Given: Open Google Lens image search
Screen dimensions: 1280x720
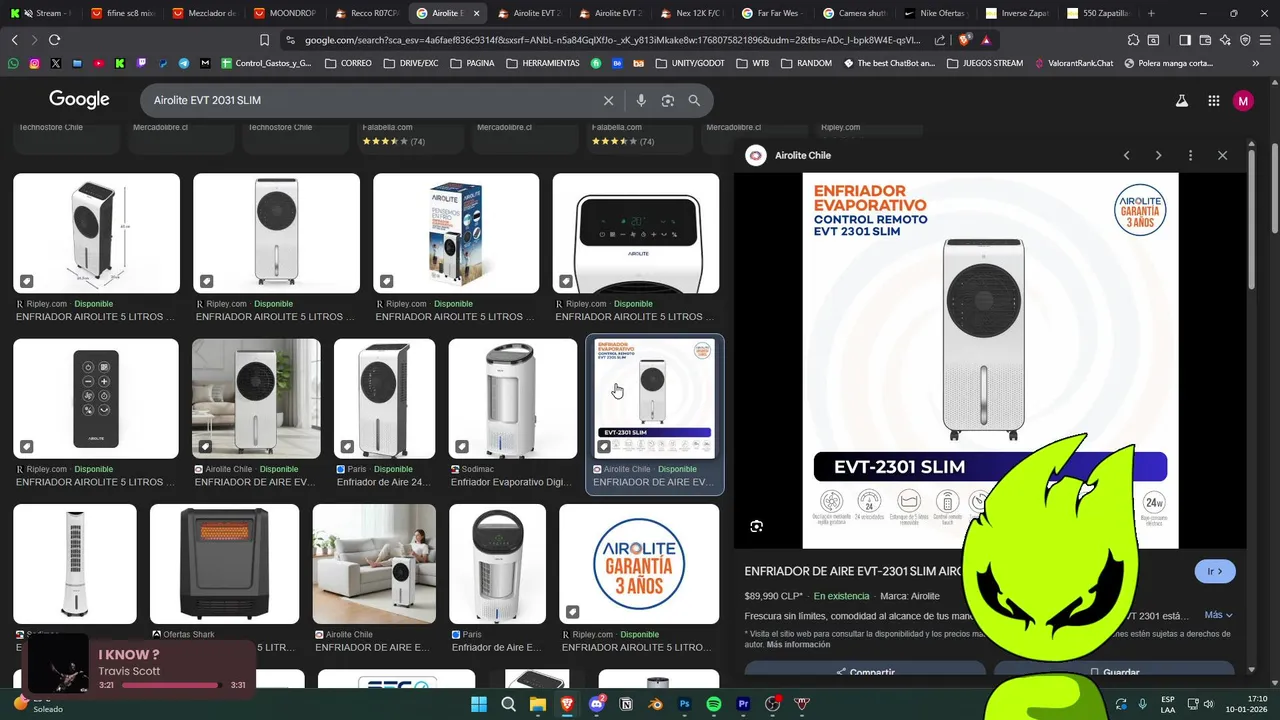Looking at the screenshot, I should [668, 100].
